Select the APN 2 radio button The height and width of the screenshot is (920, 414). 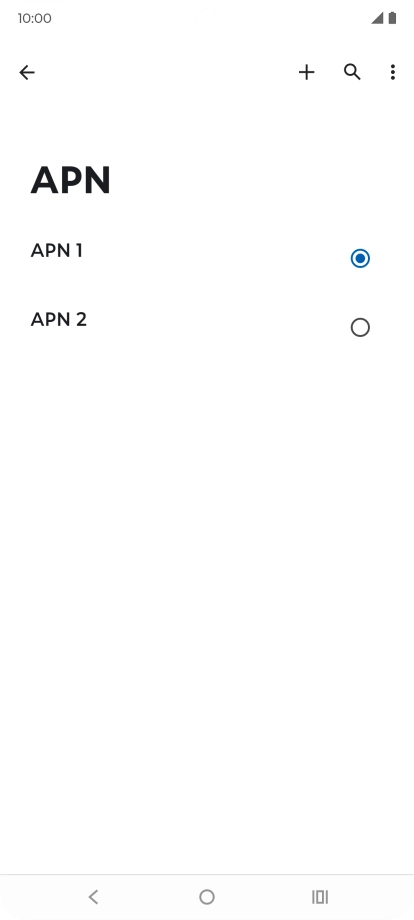360,327
